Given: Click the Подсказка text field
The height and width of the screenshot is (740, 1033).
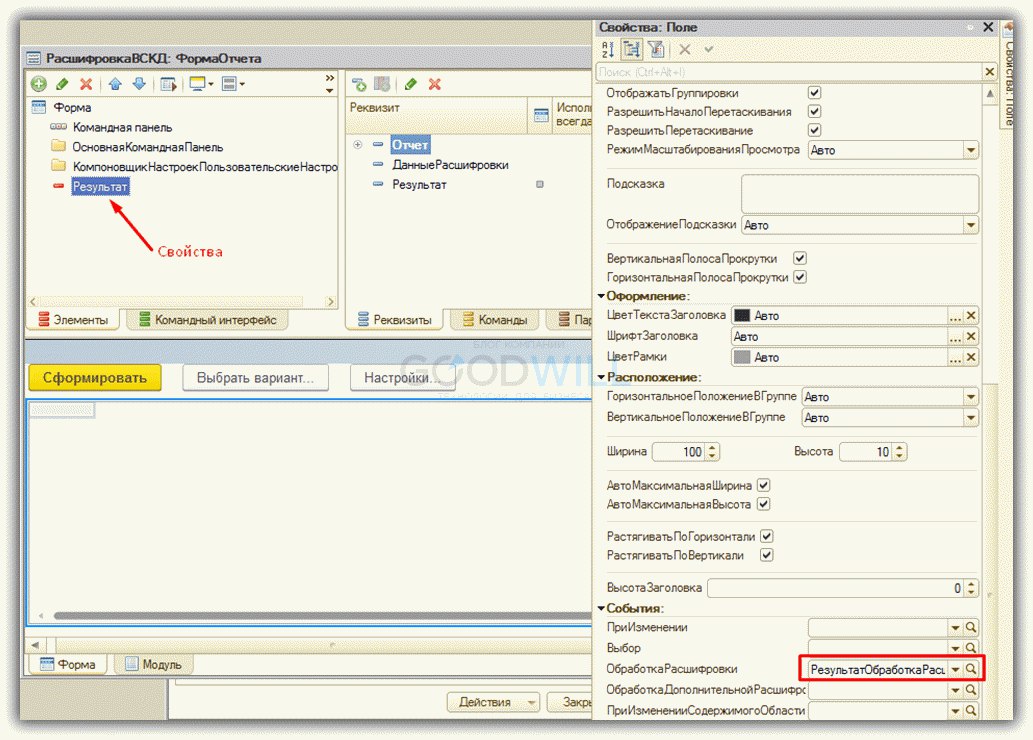Looking at the screenshot, I should tap(860, 192).
